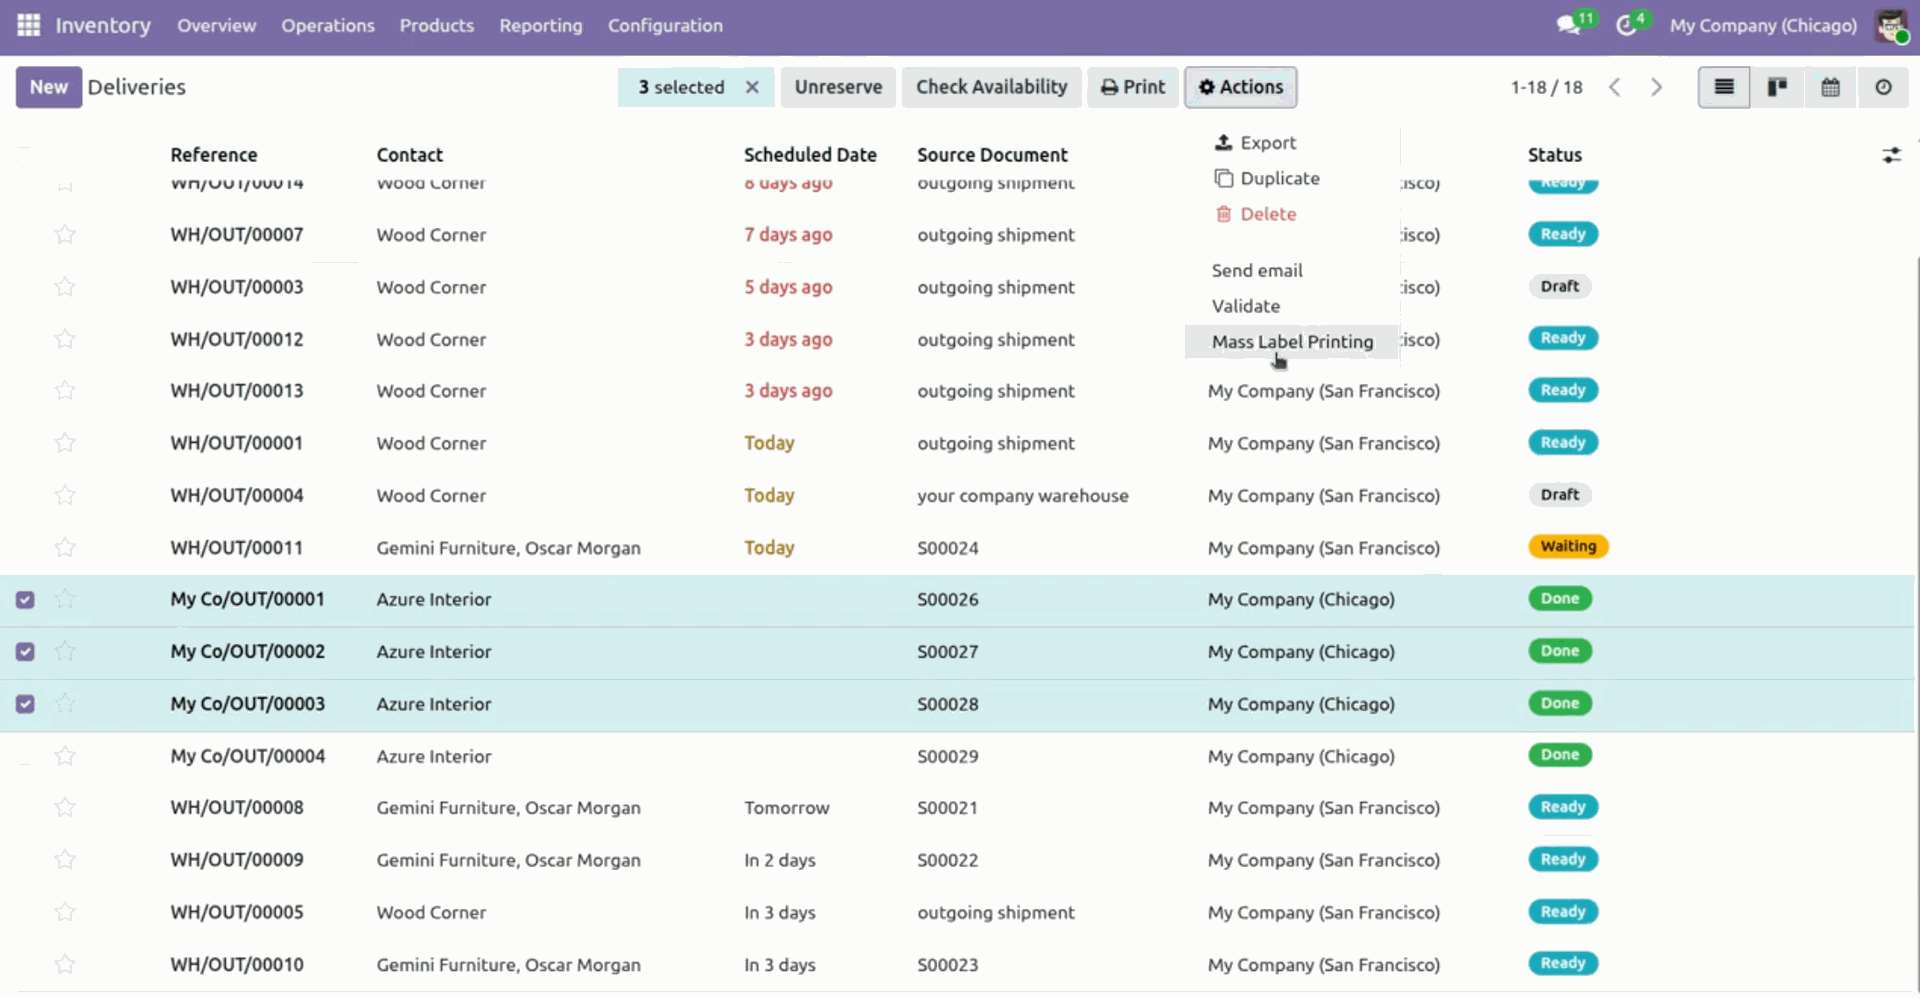Open the Print dropdown
Viewport: 1920px width, 998px height.
tap(1132, 87)
